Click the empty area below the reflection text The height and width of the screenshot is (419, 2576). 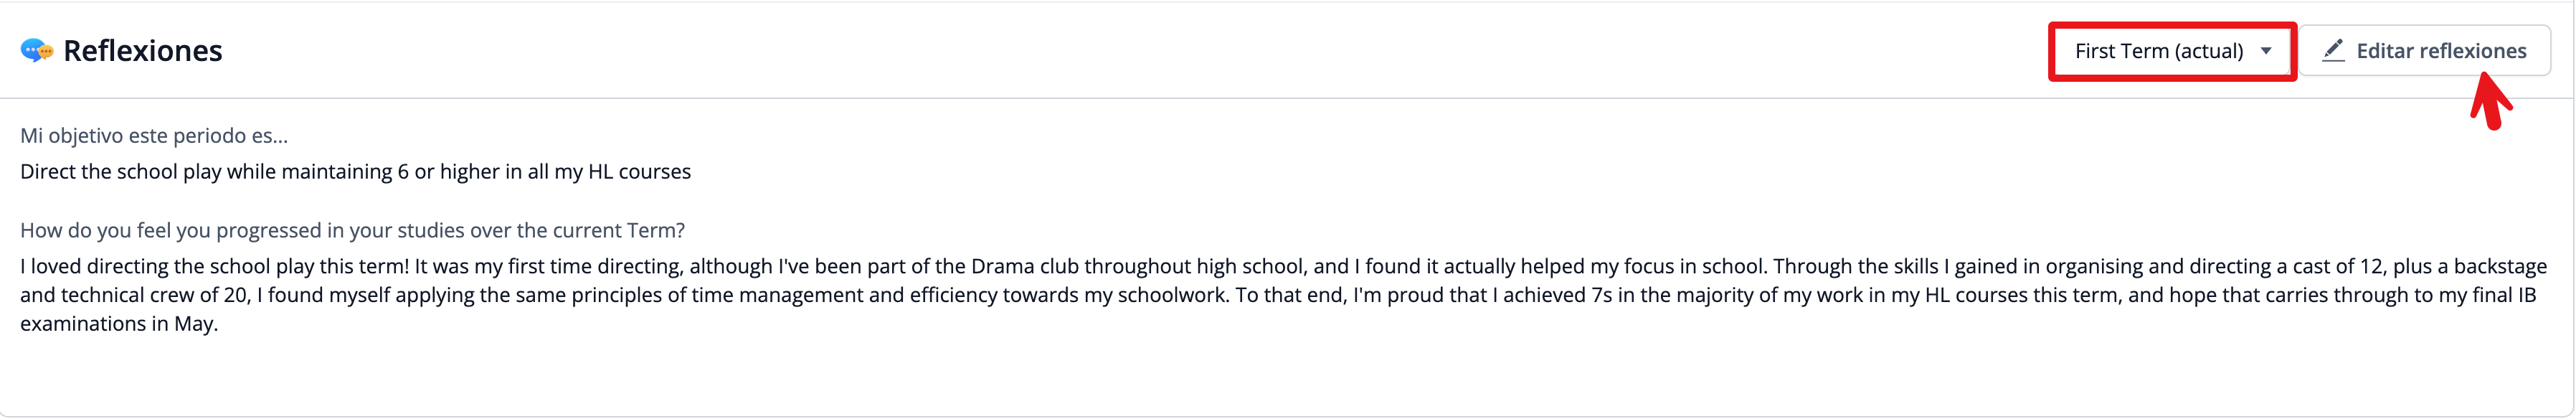coord(1200,375)
